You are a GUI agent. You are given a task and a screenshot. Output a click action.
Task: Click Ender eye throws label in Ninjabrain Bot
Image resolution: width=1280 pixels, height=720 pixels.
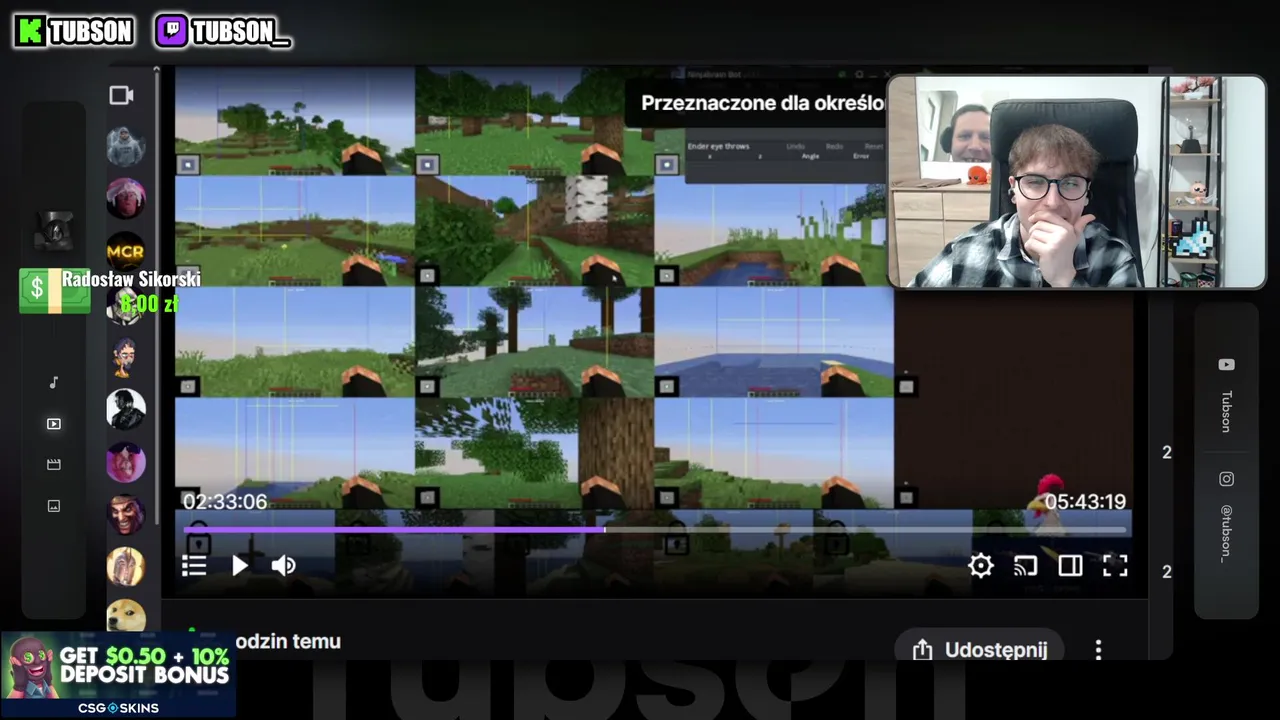point(718,146)
